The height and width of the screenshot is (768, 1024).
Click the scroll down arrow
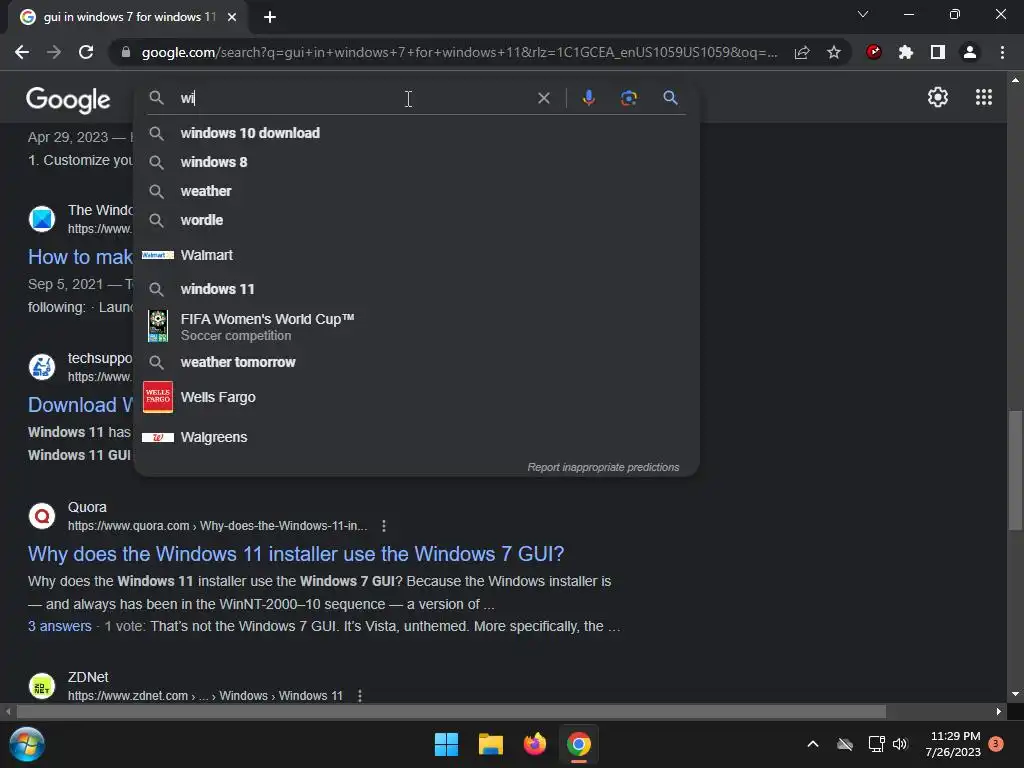click(x=1015, y=694)
